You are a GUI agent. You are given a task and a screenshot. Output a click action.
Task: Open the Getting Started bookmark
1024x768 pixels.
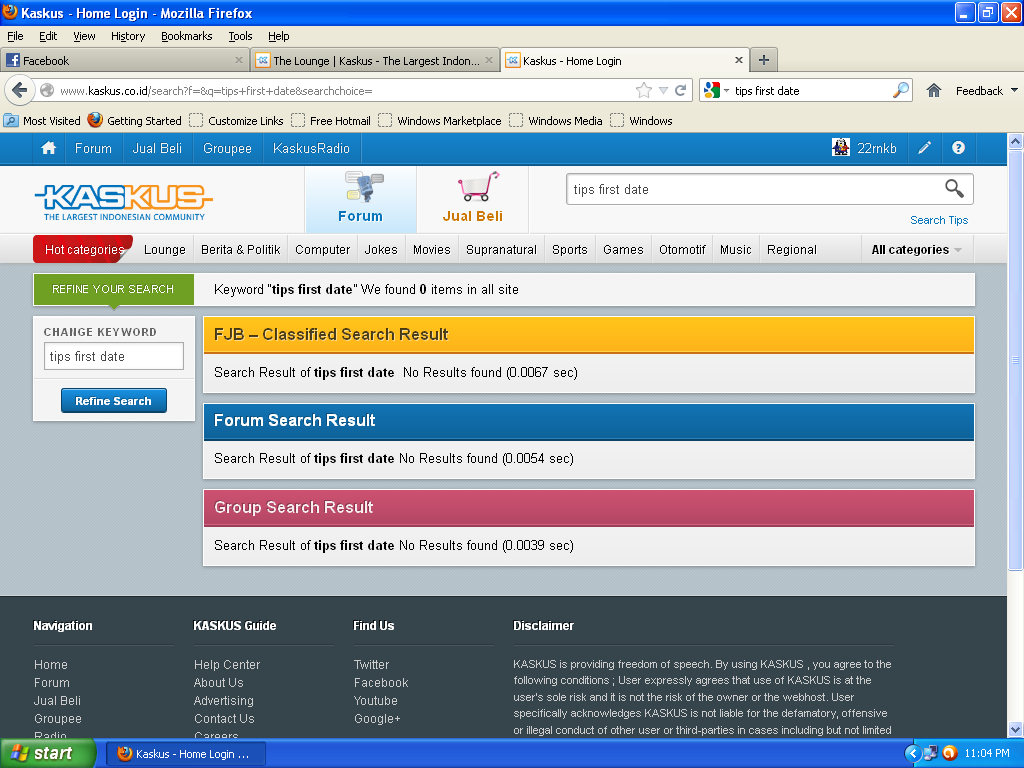tap(135, 121)
